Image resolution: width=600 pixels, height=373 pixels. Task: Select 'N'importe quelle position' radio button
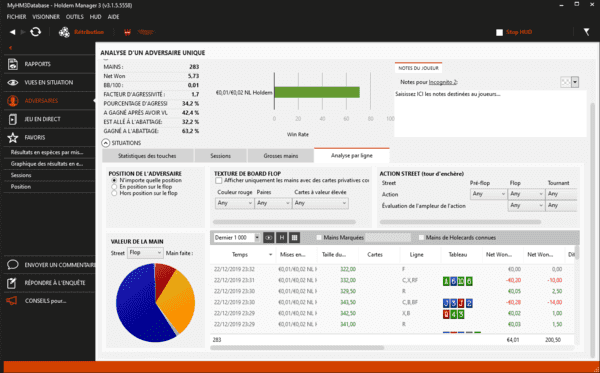click(x=114, y=180)
